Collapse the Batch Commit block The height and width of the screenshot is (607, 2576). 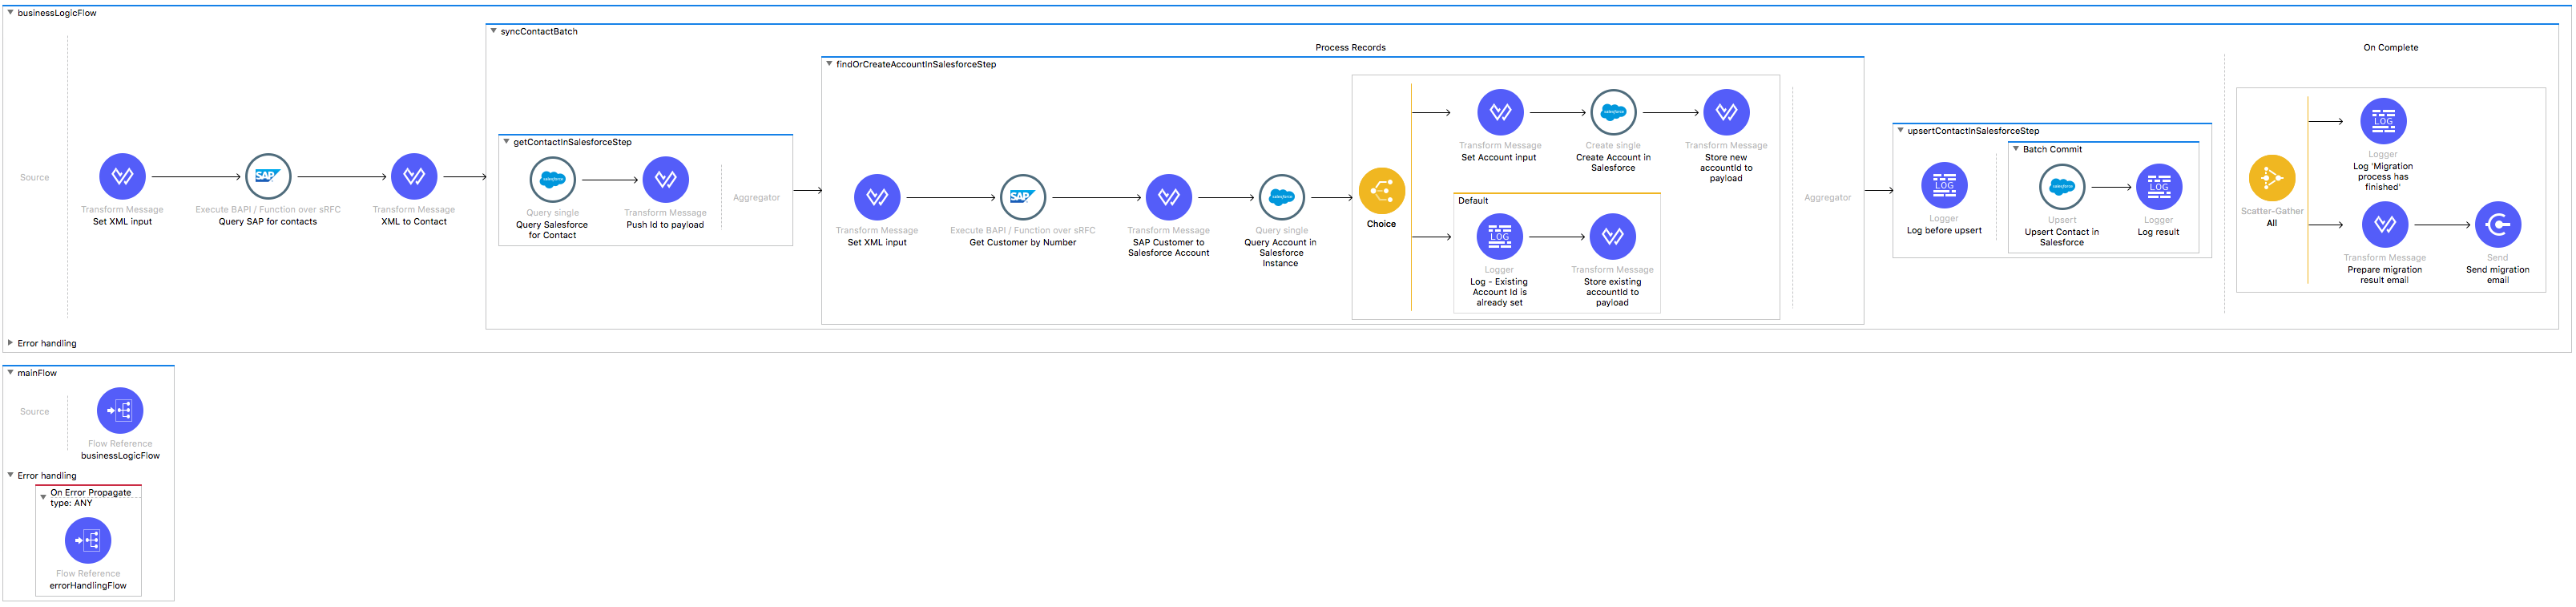coord(2015,149)
